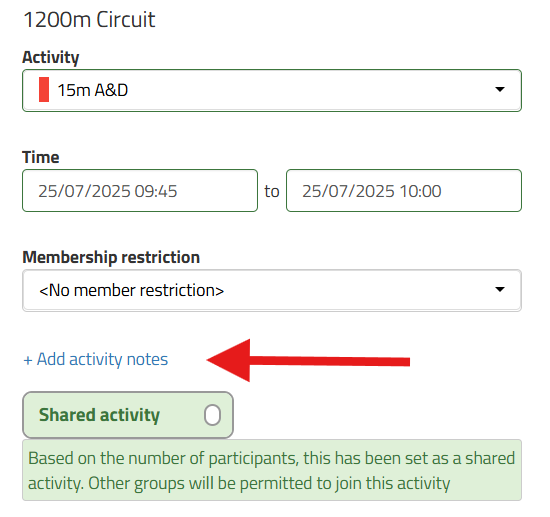Toggle the Shared activity switch
Image resolution: width=550 pixels, height=517 pixels.
tap(212, 415)
